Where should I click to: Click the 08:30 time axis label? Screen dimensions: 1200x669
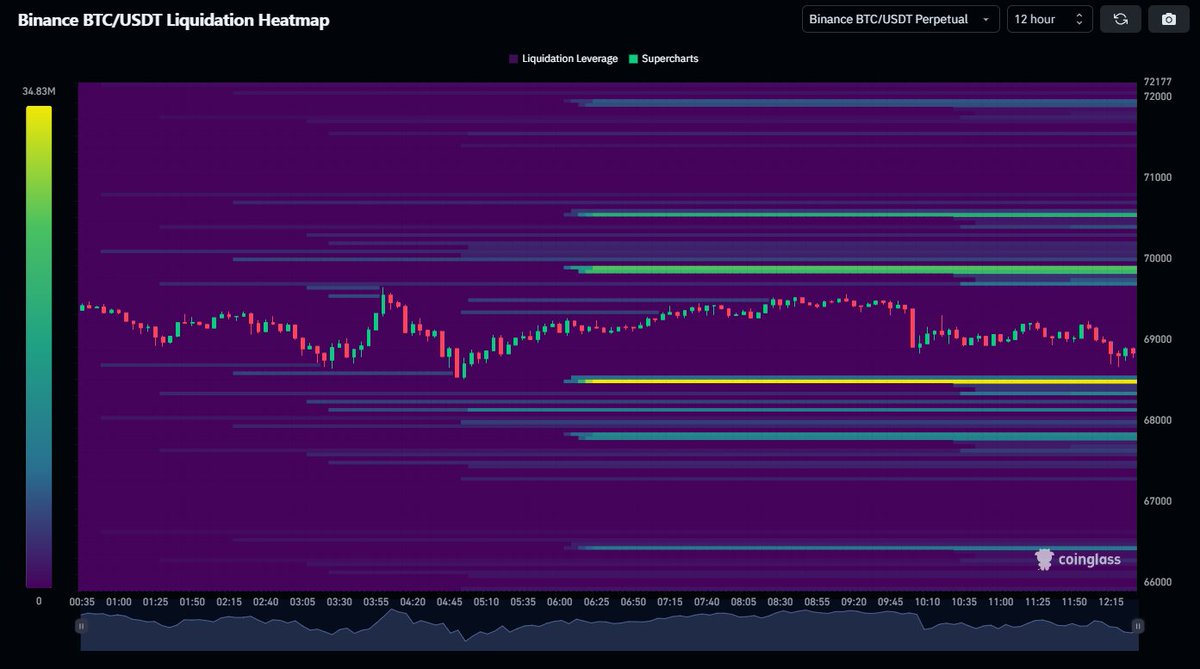pos(780,603)
